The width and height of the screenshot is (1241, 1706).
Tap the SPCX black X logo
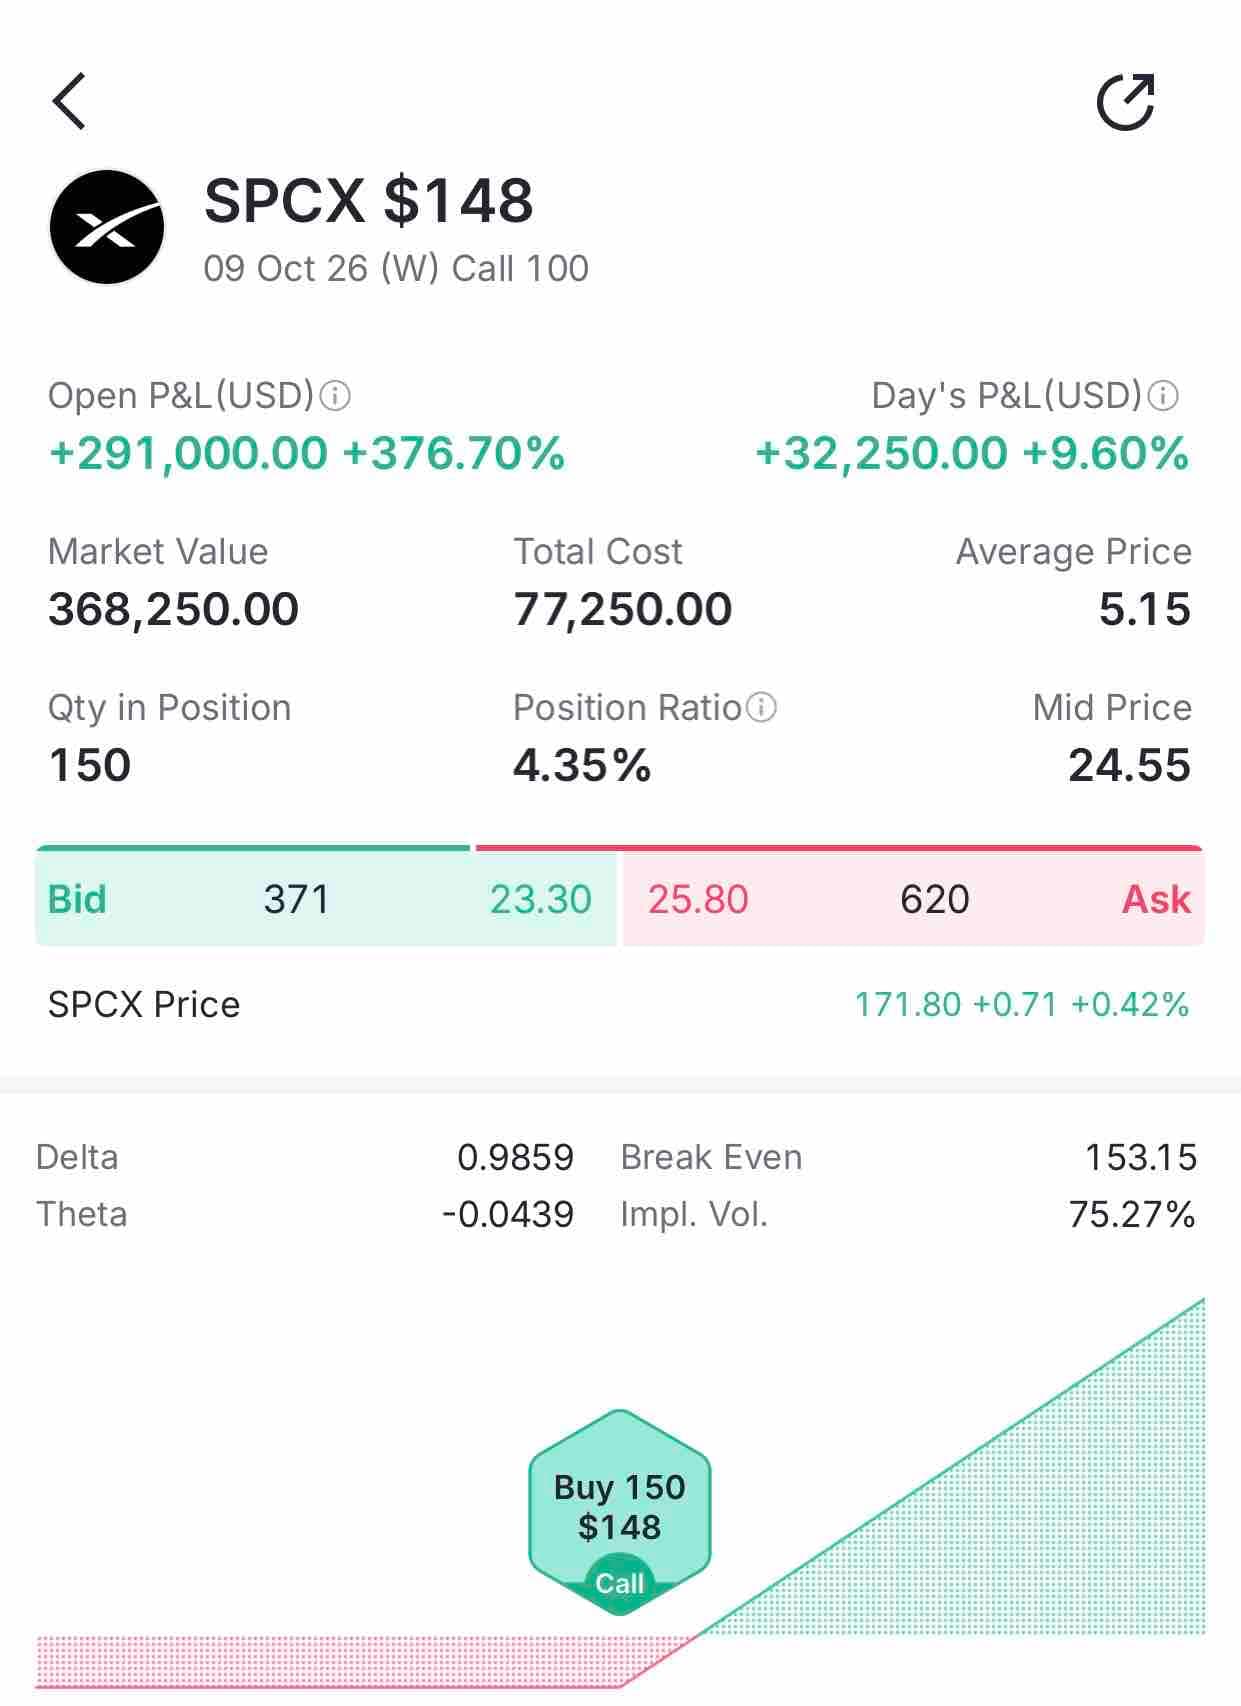point(107,227)
